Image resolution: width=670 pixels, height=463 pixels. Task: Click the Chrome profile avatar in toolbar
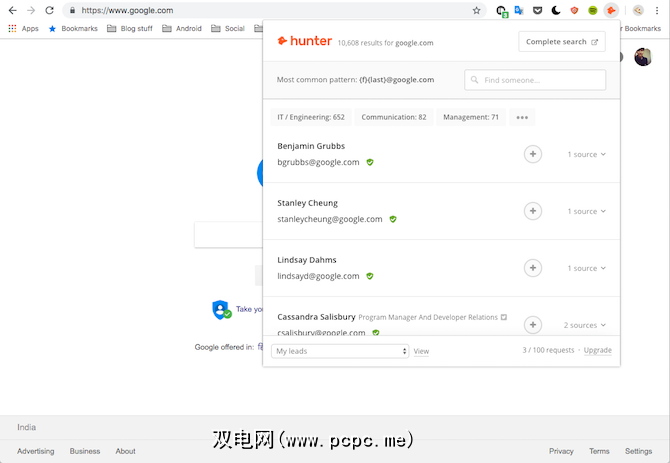tap(638, 10)
